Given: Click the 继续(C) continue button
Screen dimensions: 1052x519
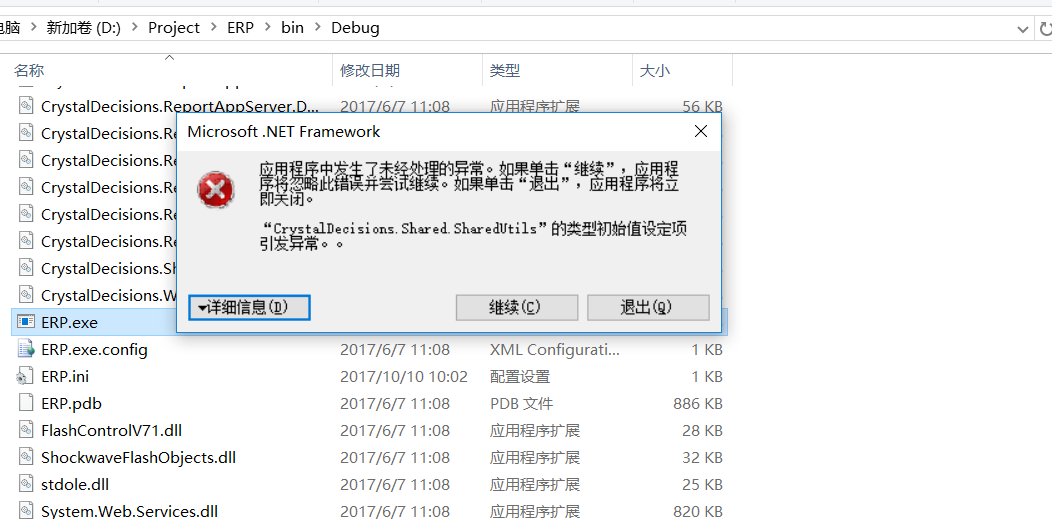Looking at the screenshot, I should click(x=517, y=307).
